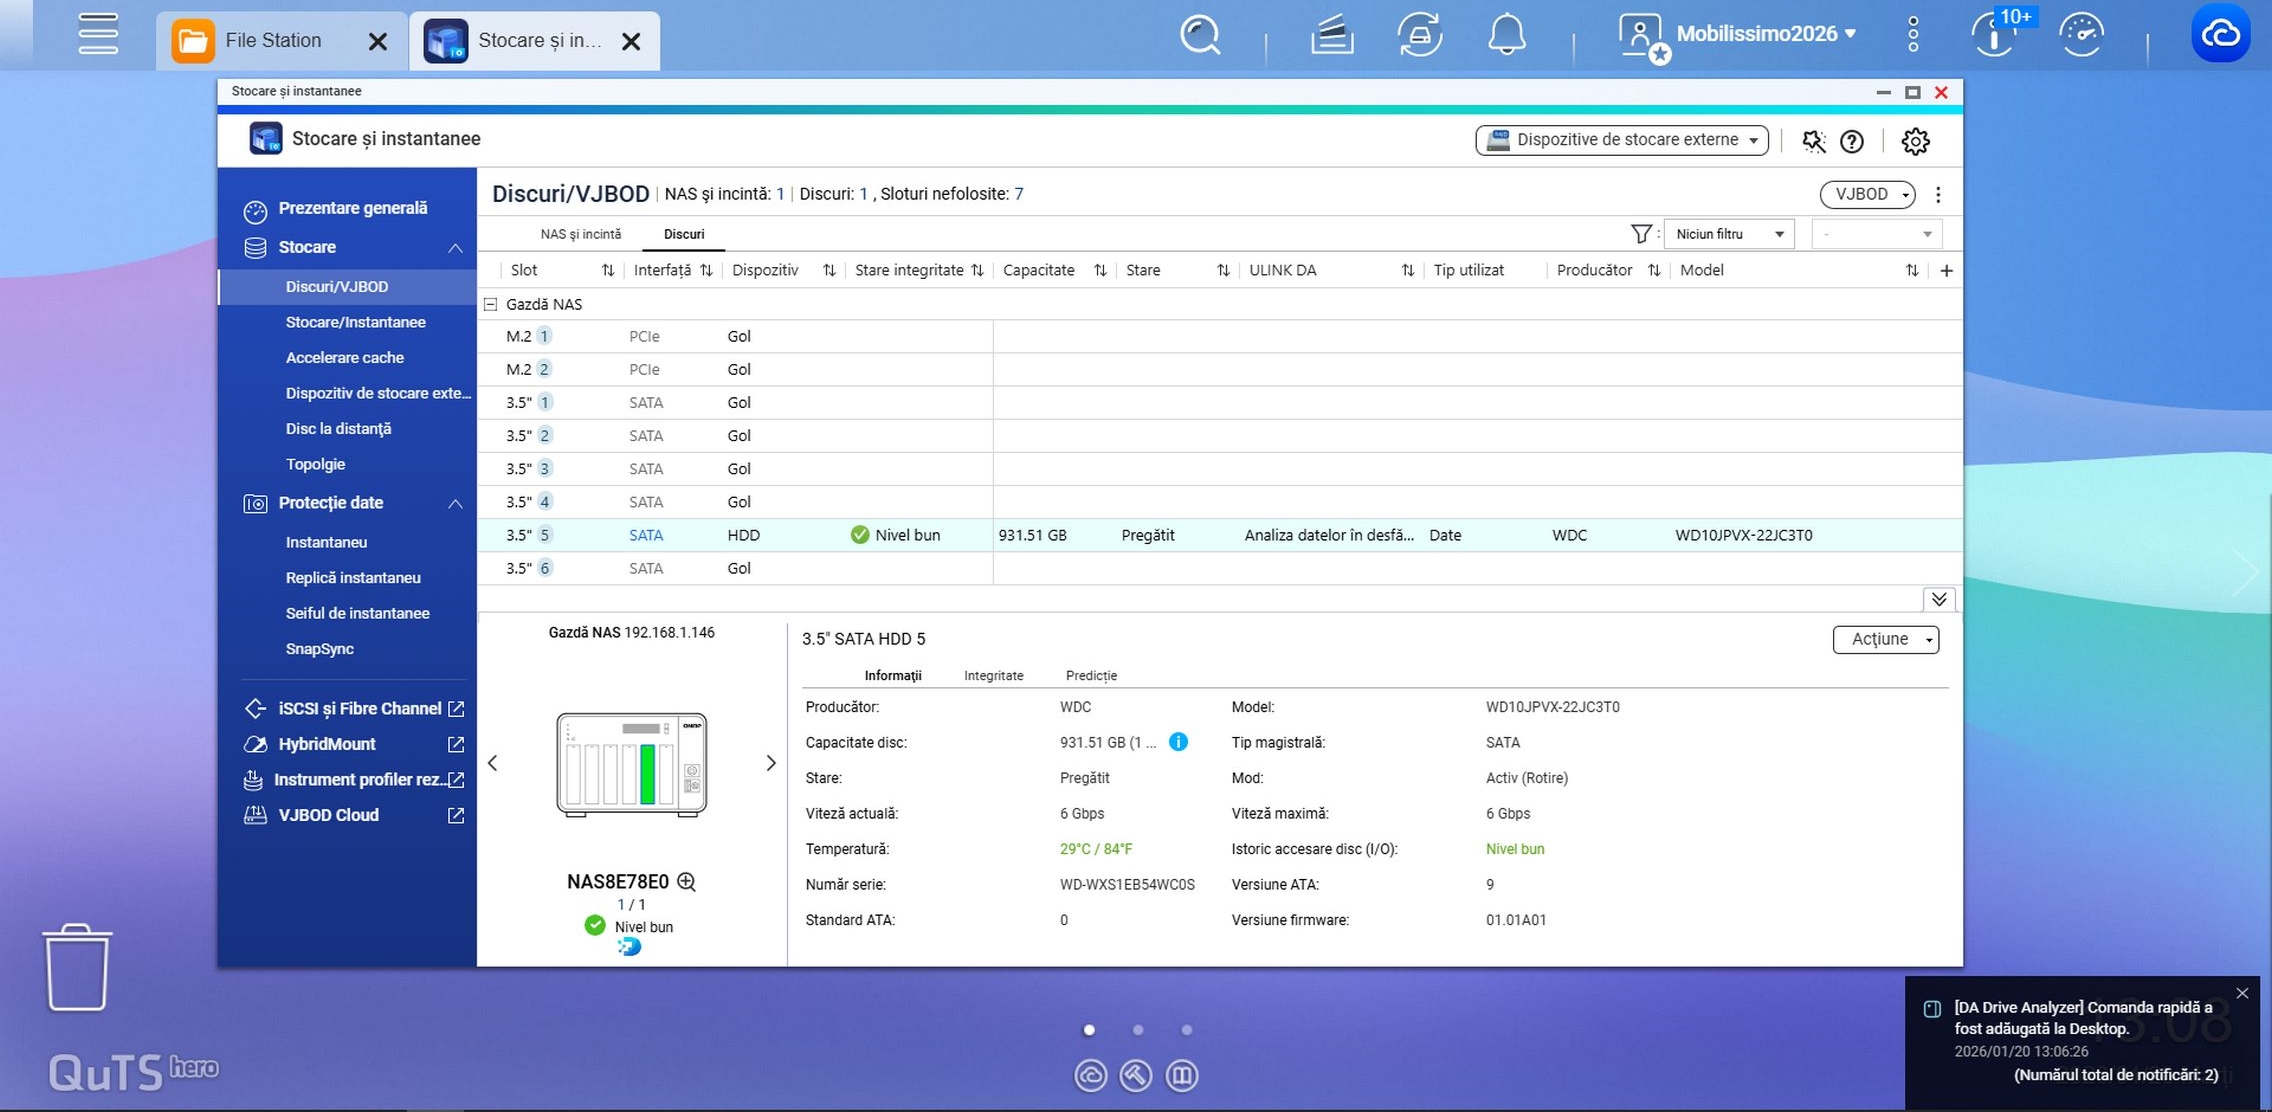Open the main hamburger menu
Screen dimensions: 2272x1112
(x=98, y=35)
